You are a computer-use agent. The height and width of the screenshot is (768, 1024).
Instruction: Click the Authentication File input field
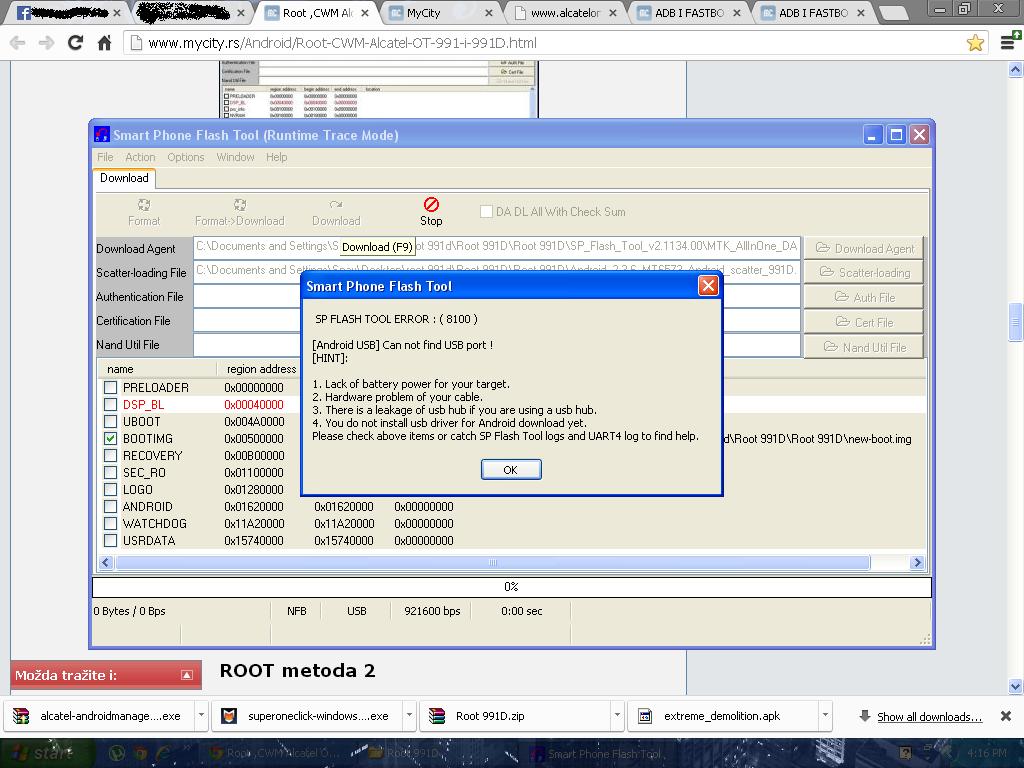pyautogui.click(x=497, y=296)
